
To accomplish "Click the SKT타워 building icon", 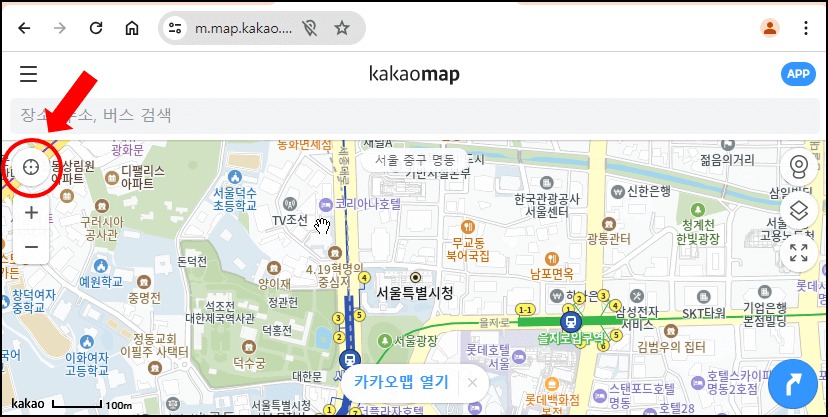I will pos(703,297).
